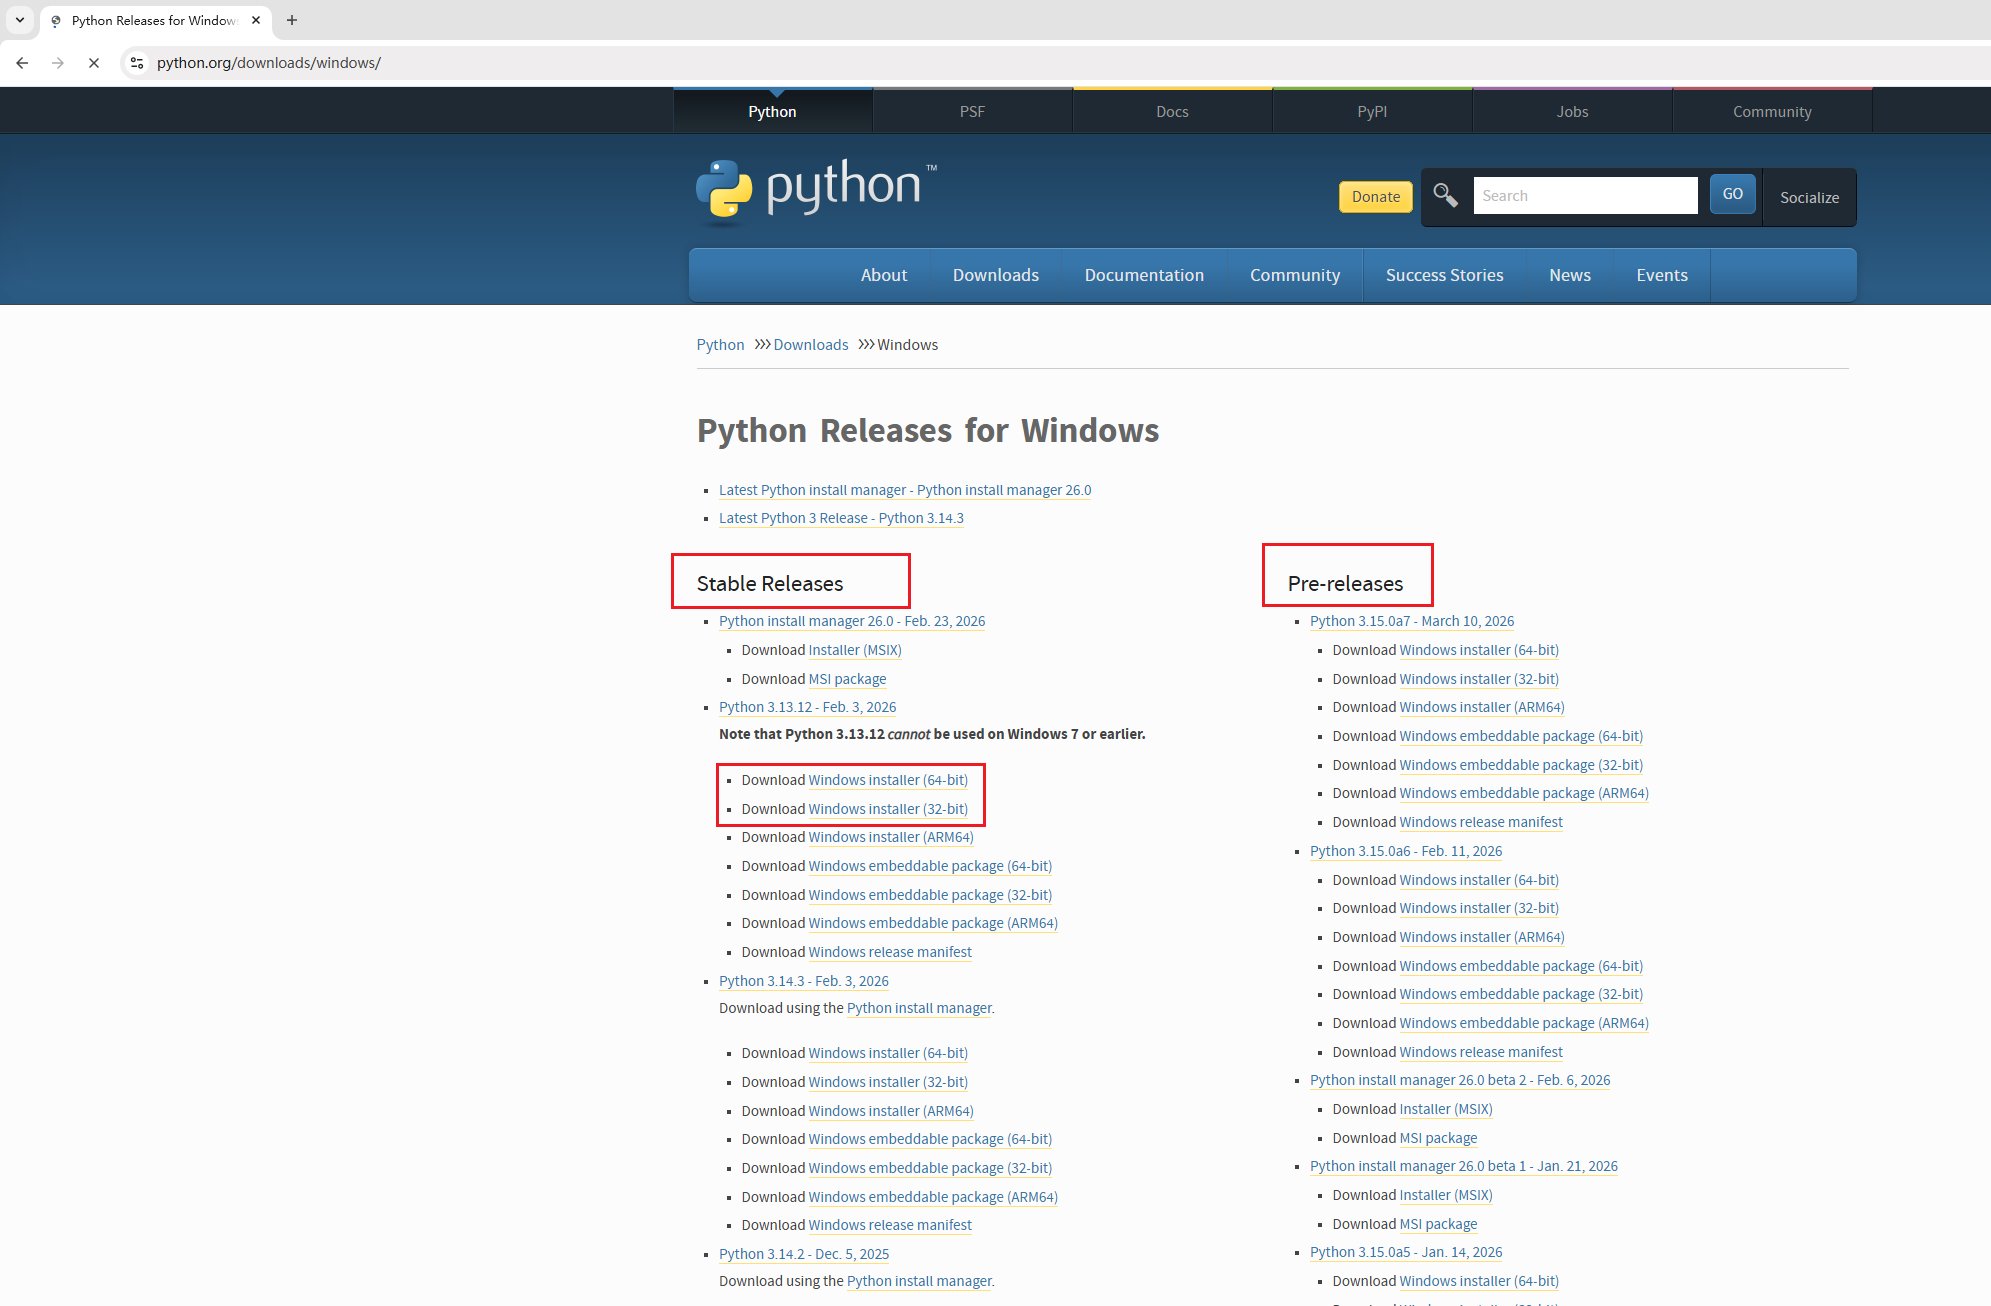This screenshot has width=1991, height=1306.
Task: Open the Downloads navigation menu
Action: coord(995,275)
